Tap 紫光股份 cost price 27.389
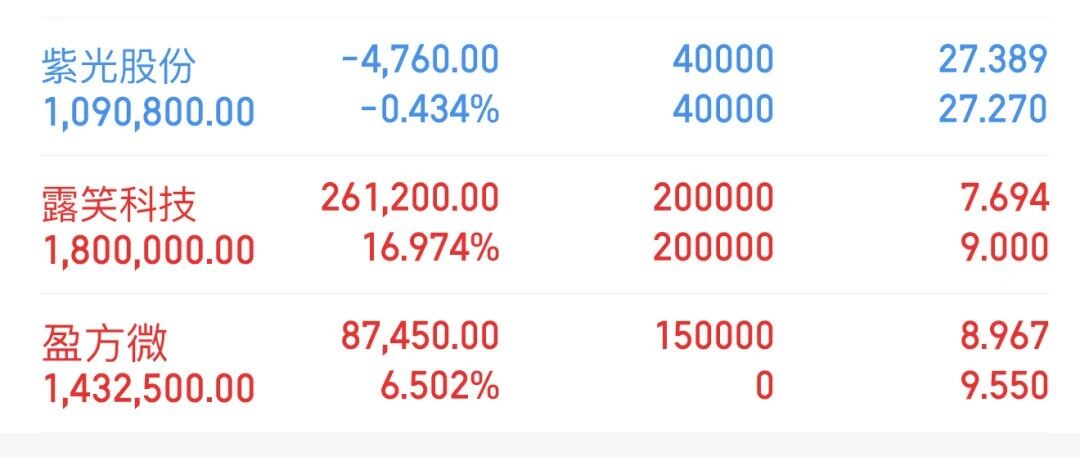 (x=993, y=59)
